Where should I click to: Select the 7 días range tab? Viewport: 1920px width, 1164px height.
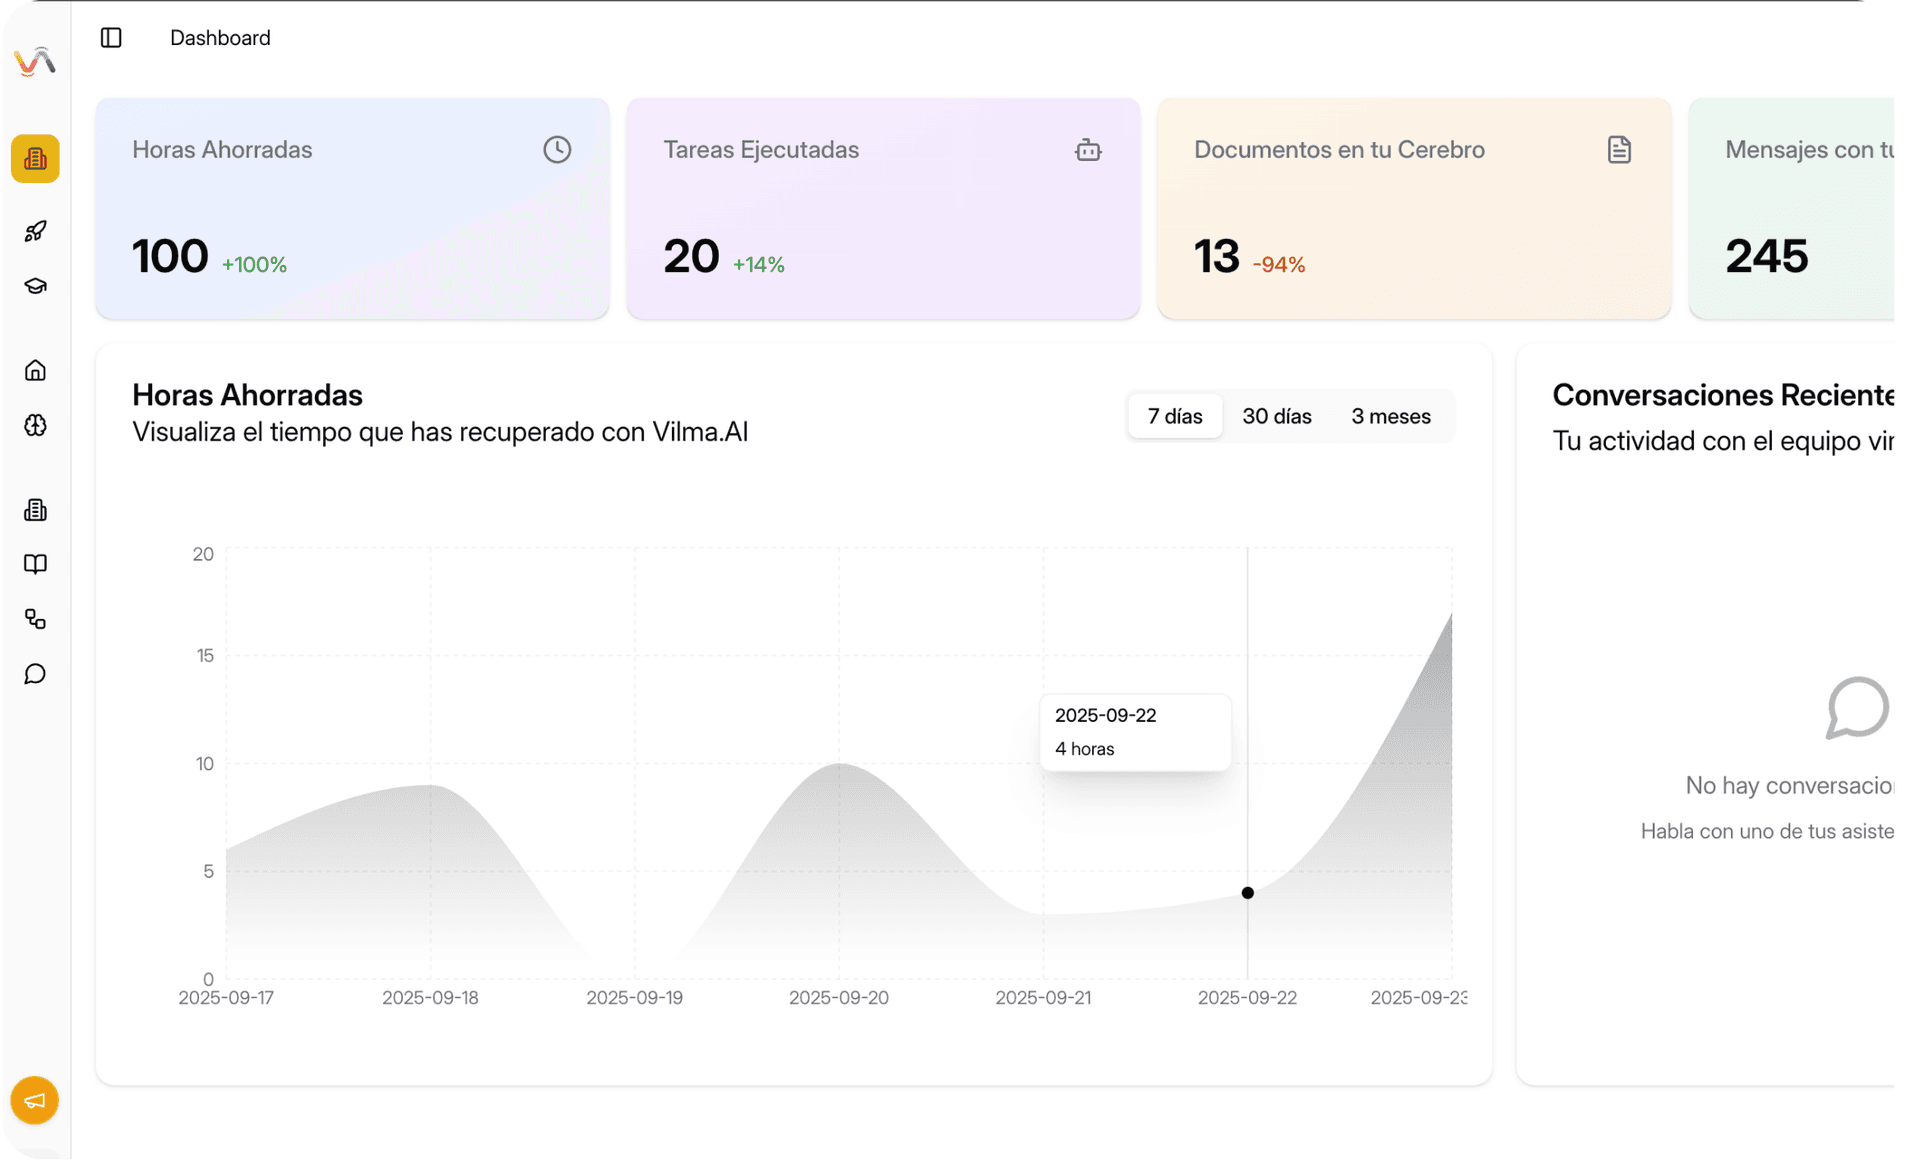1174,416
